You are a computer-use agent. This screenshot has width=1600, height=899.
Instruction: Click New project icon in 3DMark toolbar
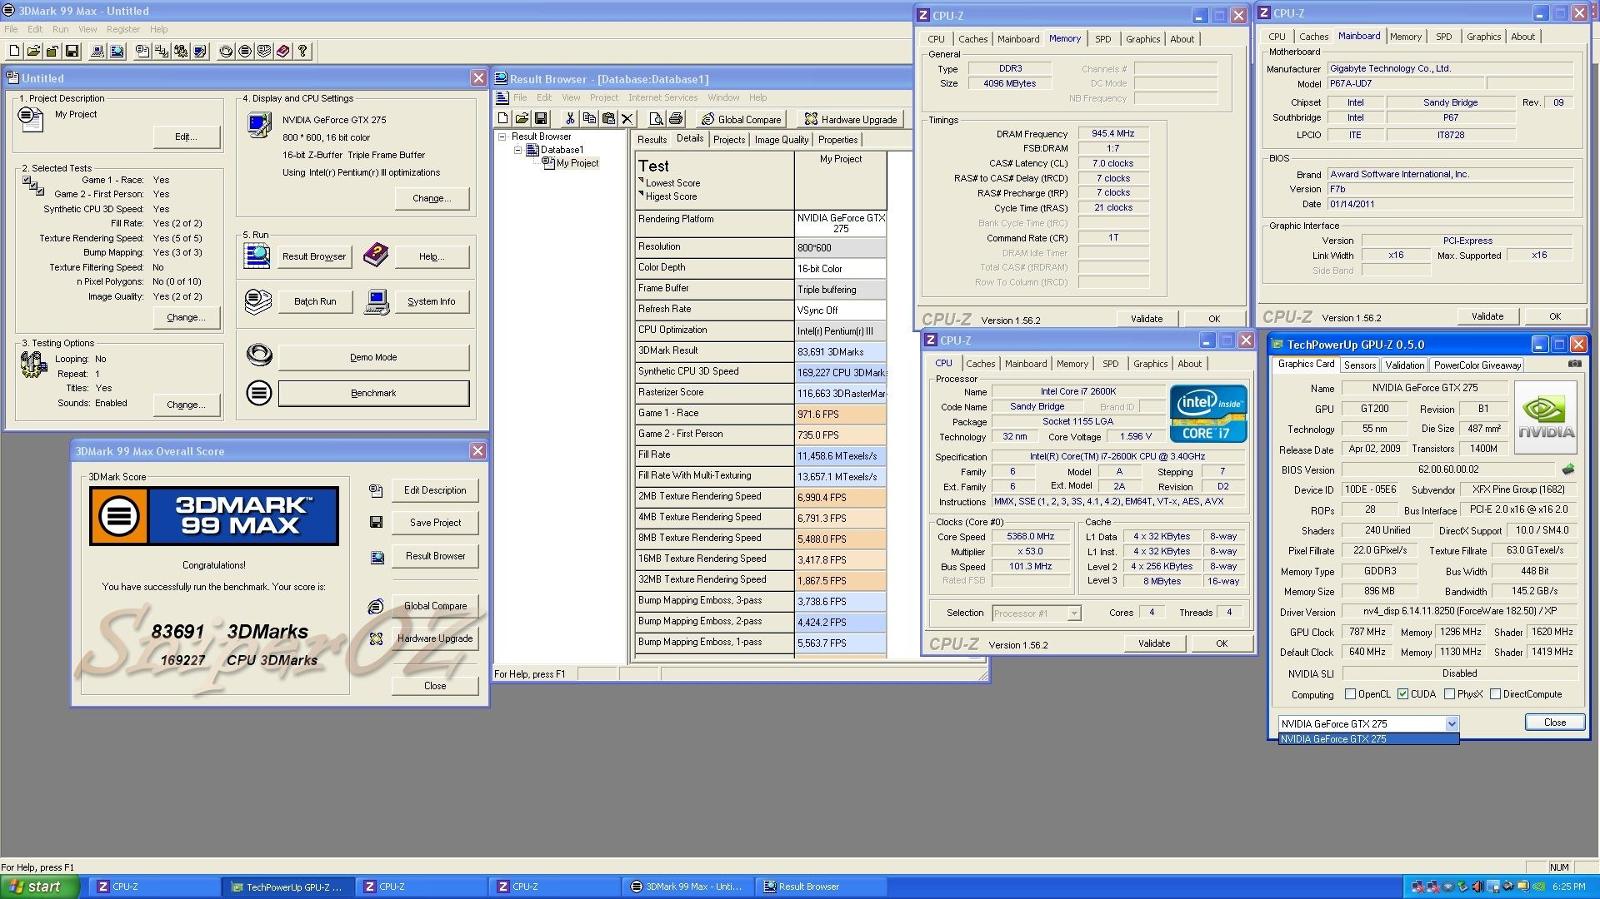click(x=14, y=51)
